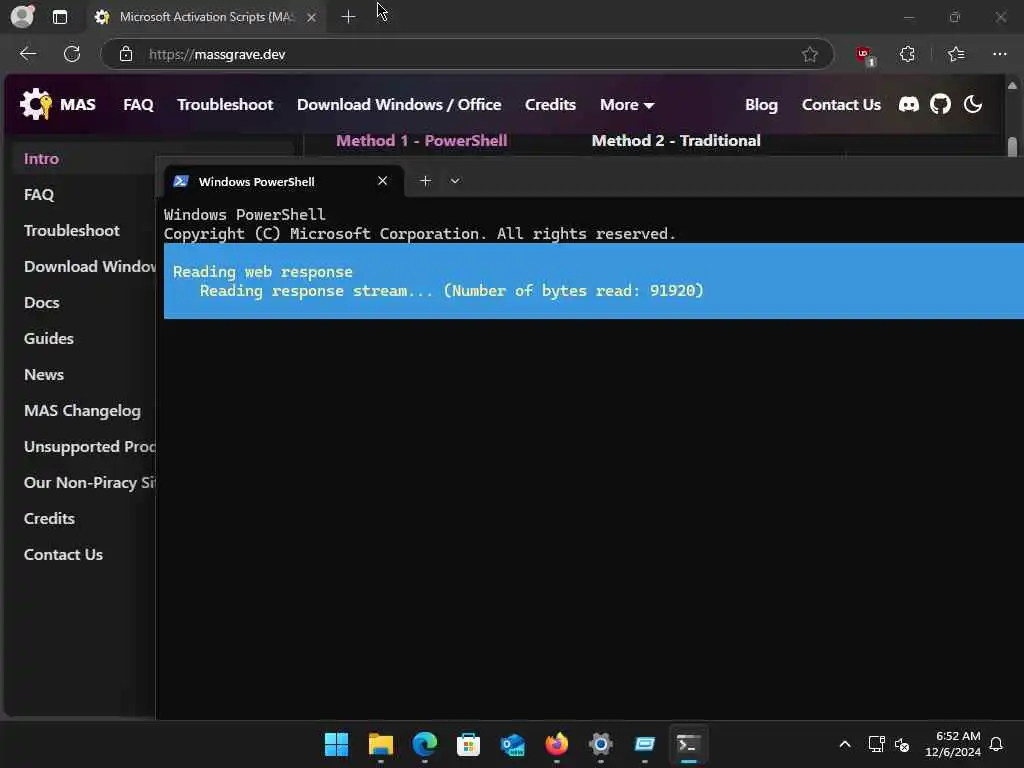Select Docs in the sidebar
Screen dimensions: 1024x768
[x=42, y=302]
